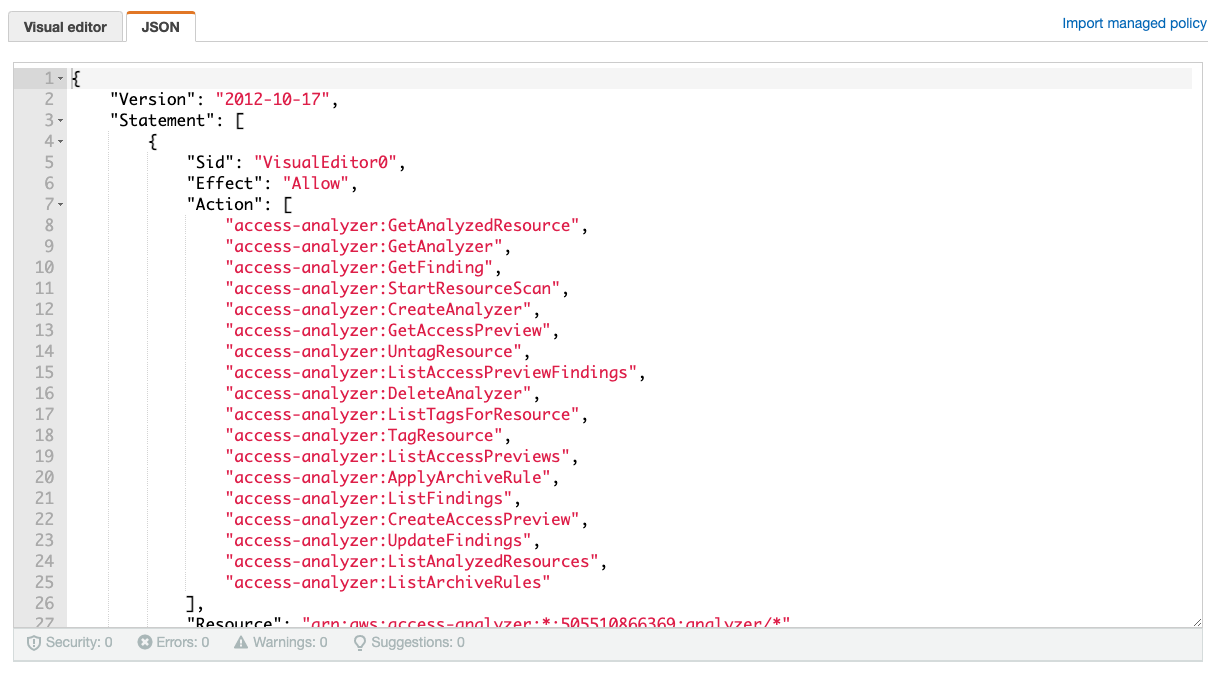This screenshot has width=1211, height=673.
Task: Click the ApplyArchiveRule action line
Action: [x=388, y=477]
